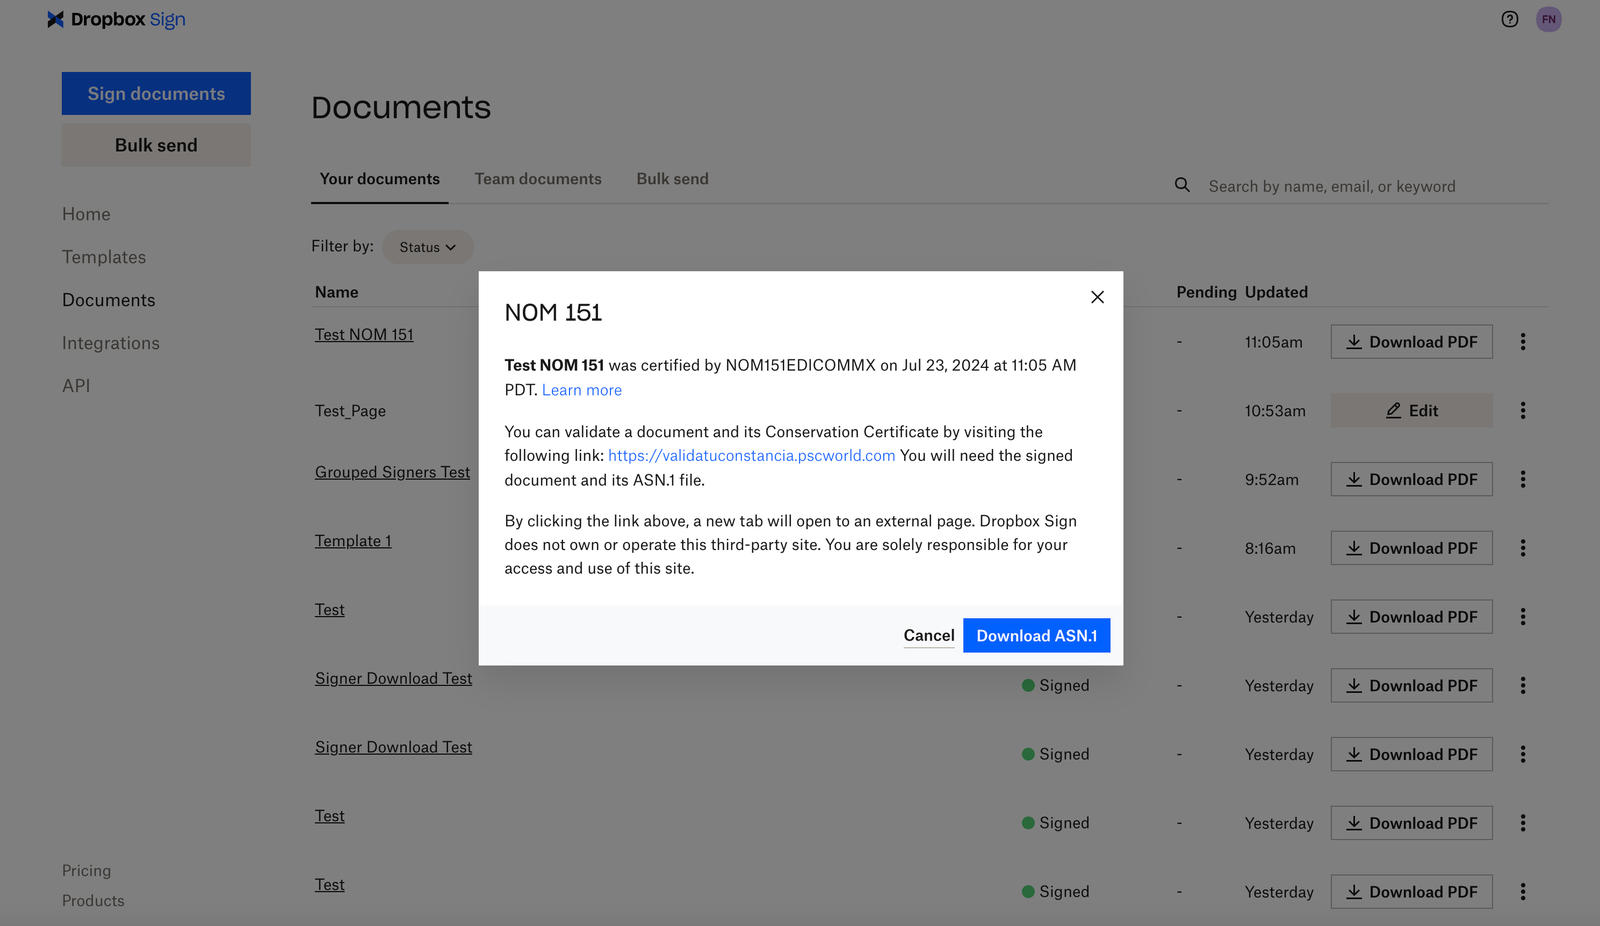1600x926 pixels.
Task: Click the search magnifier icon
Action: coord(1182,184)
